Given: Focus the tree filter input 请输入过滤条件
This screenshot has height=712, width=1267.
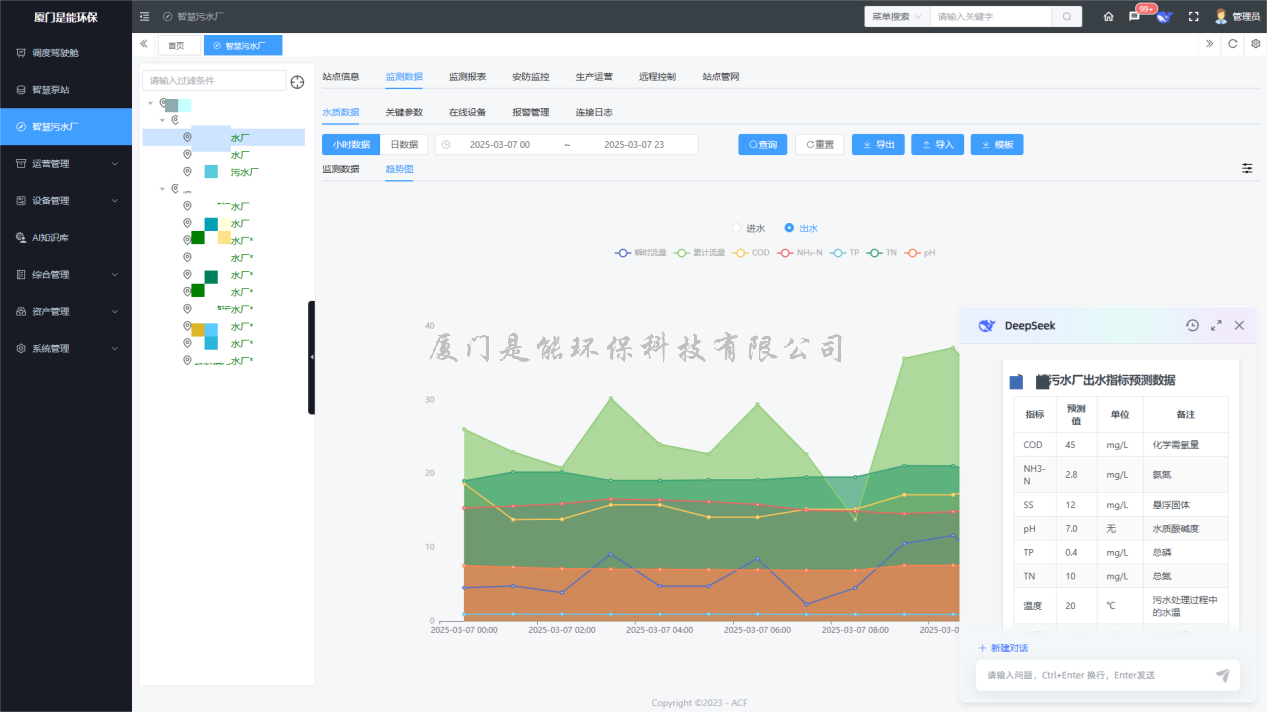Looking at the screenshot, I should coord(214,81).
